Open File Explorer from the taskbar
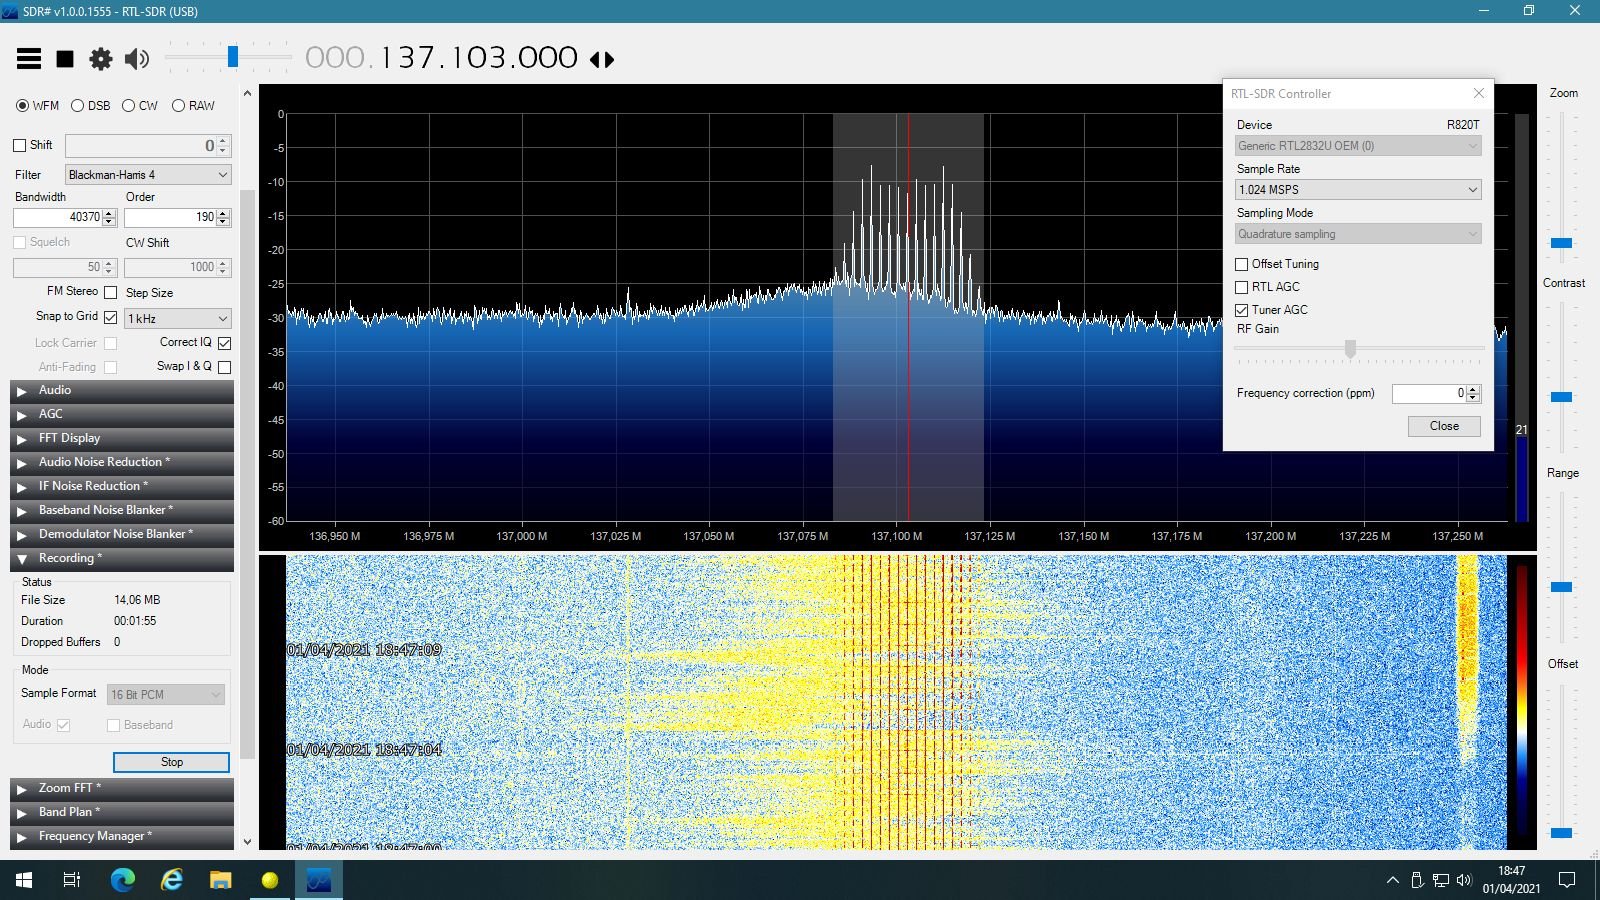This screenshot has height=900, width=1600. [x=221, y=880]
